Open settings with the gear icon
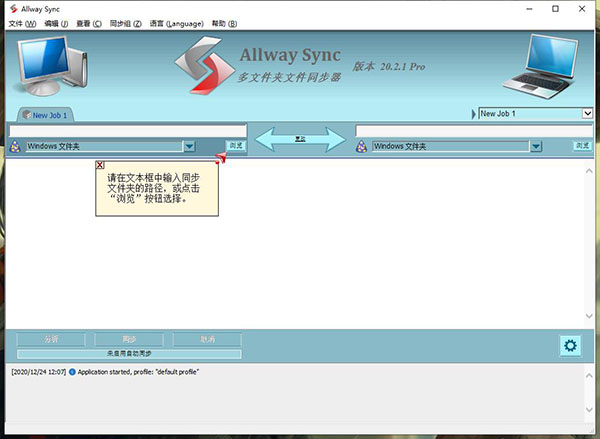This screenshot has width=600, height=439. [570, 346]
